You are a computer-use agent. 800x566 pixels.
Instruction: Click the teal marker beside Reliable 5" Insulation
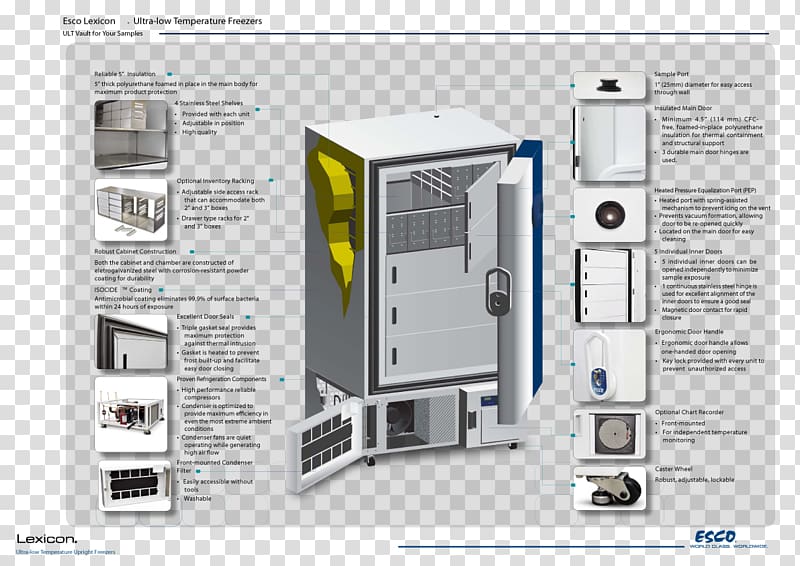169,75
